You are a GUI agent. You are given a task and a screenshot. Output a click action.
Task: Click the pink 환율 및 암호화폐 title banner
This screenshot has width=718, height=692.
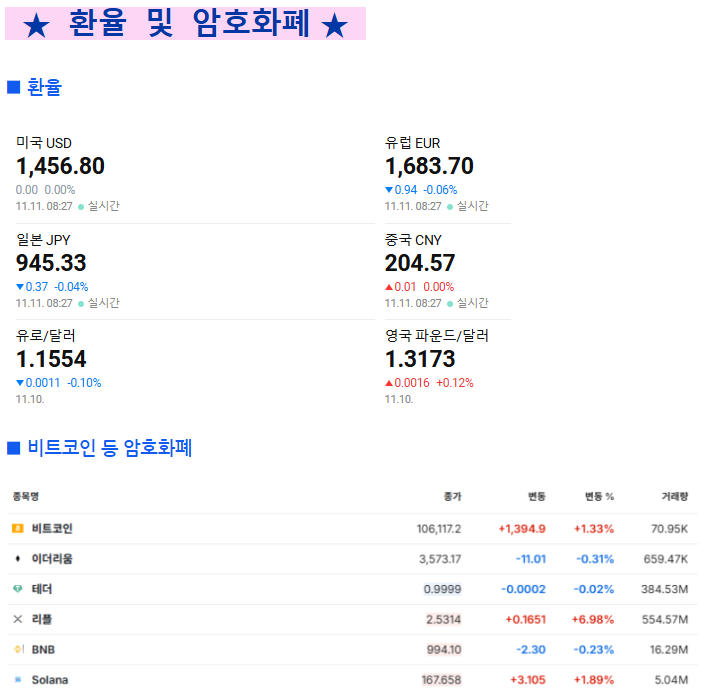coord(185,24)
